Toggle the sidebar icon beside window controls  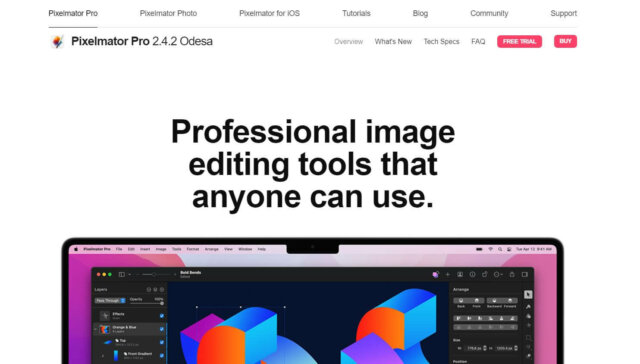point(122,275)
